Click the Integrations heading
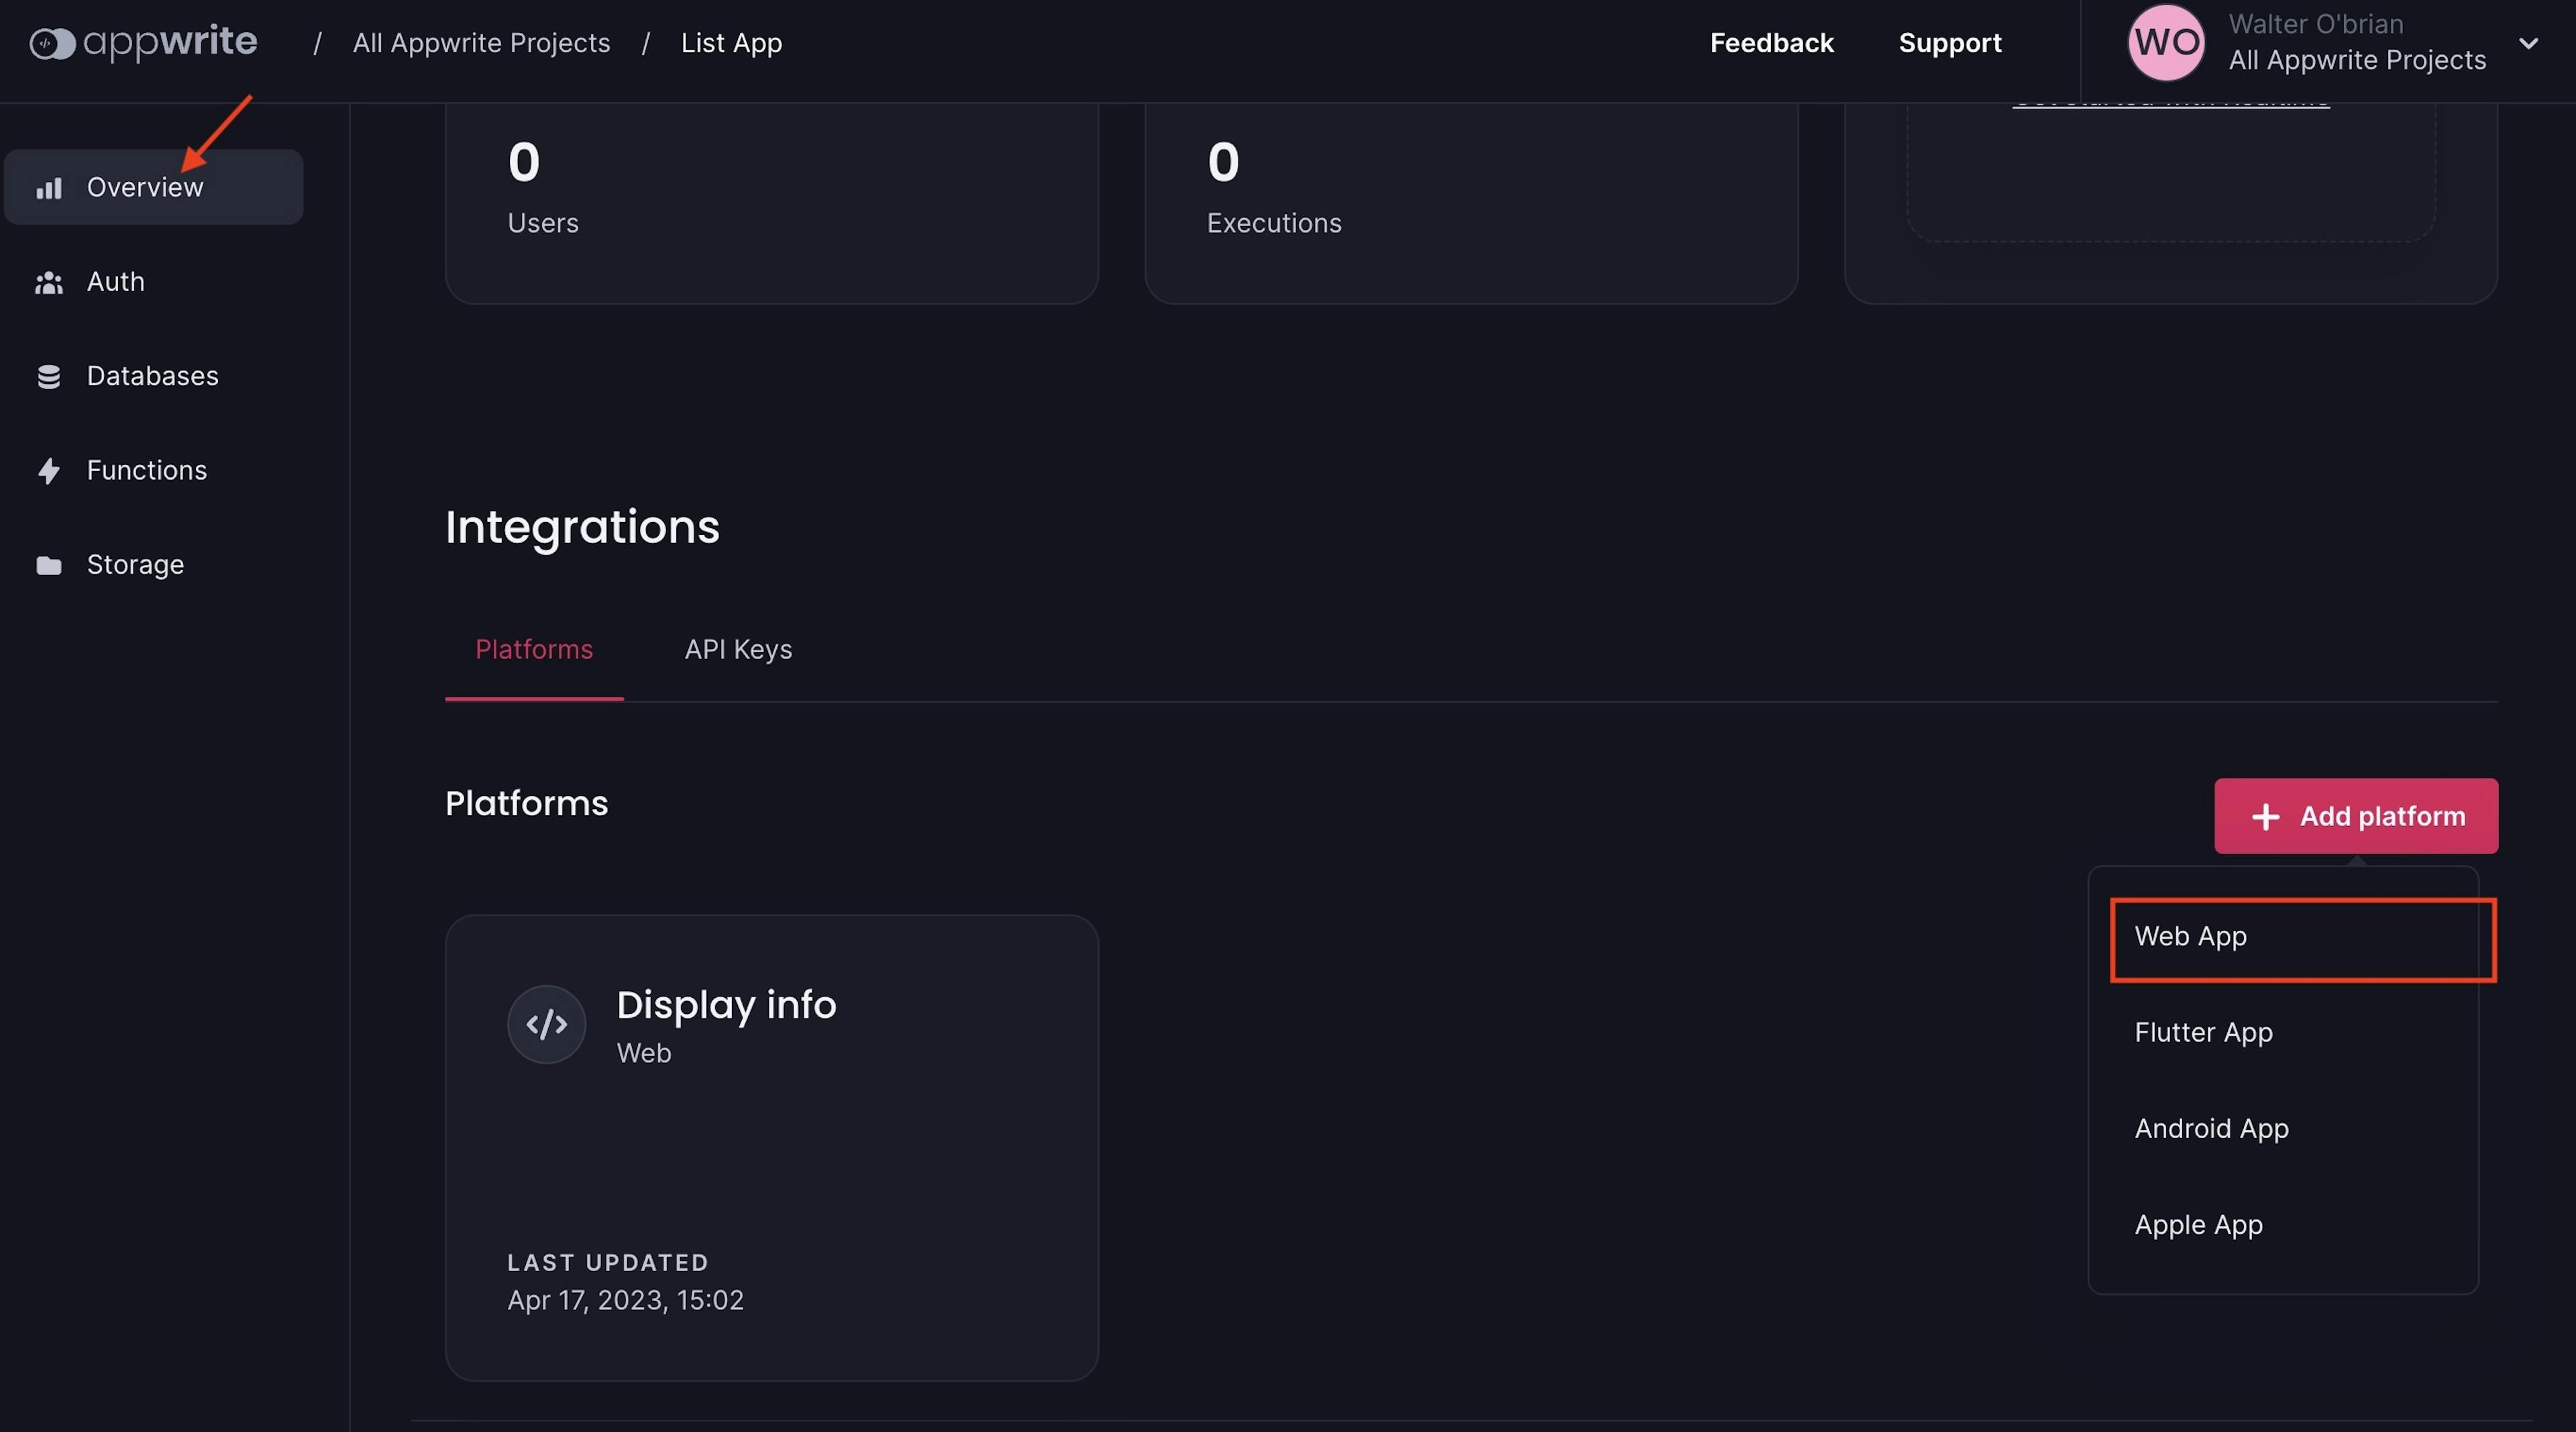The height and width of the screenshot is (1432, 2576). coord(582,527)
